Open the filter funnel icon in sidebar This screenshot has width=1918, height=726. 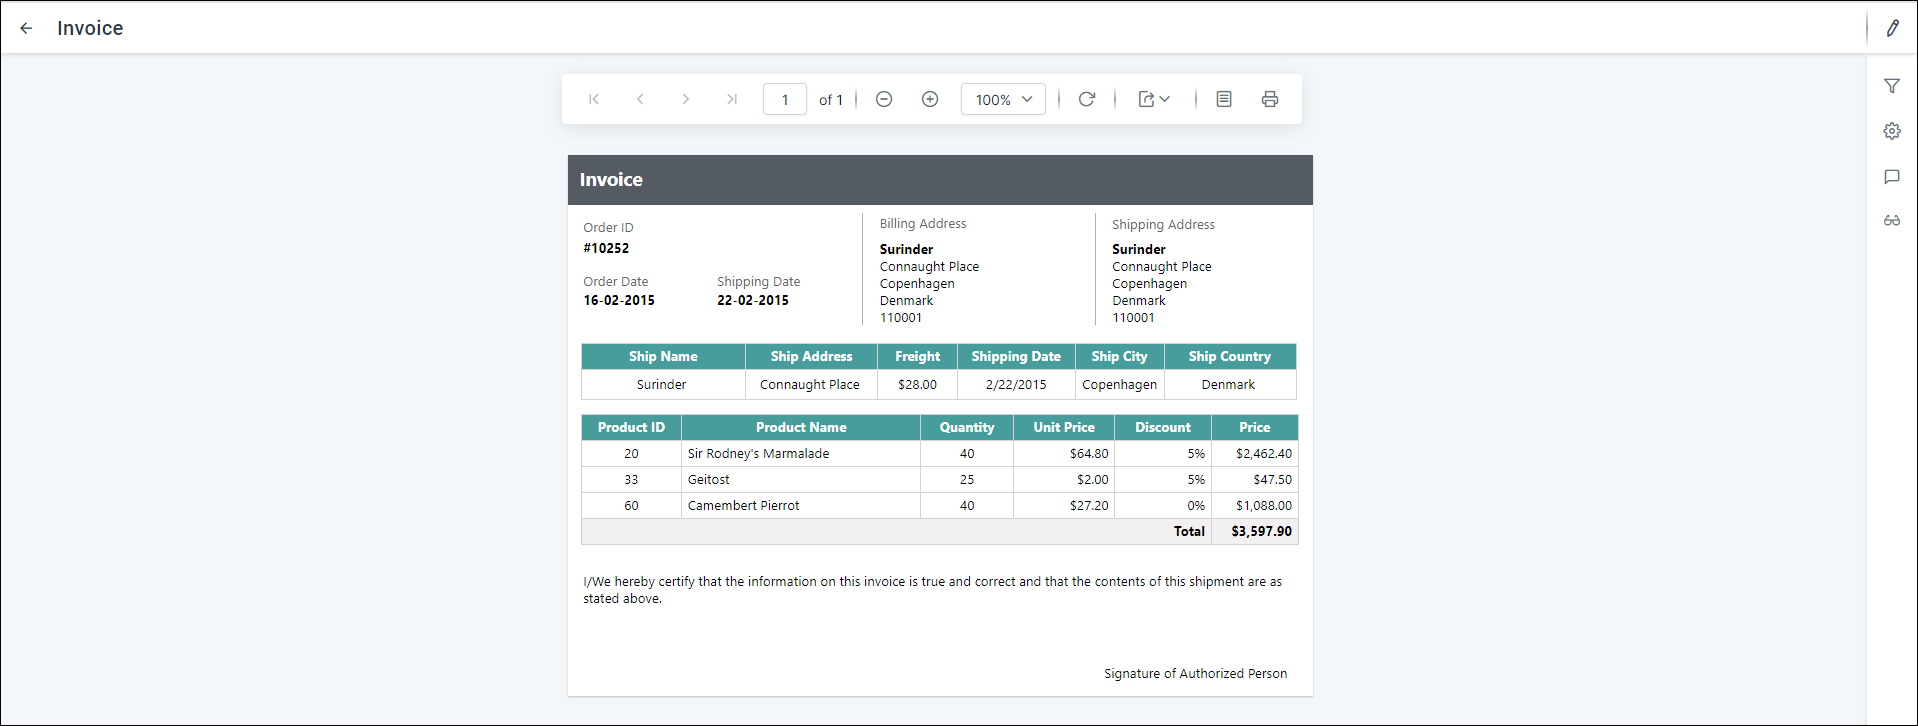(x=1892, y=86)
